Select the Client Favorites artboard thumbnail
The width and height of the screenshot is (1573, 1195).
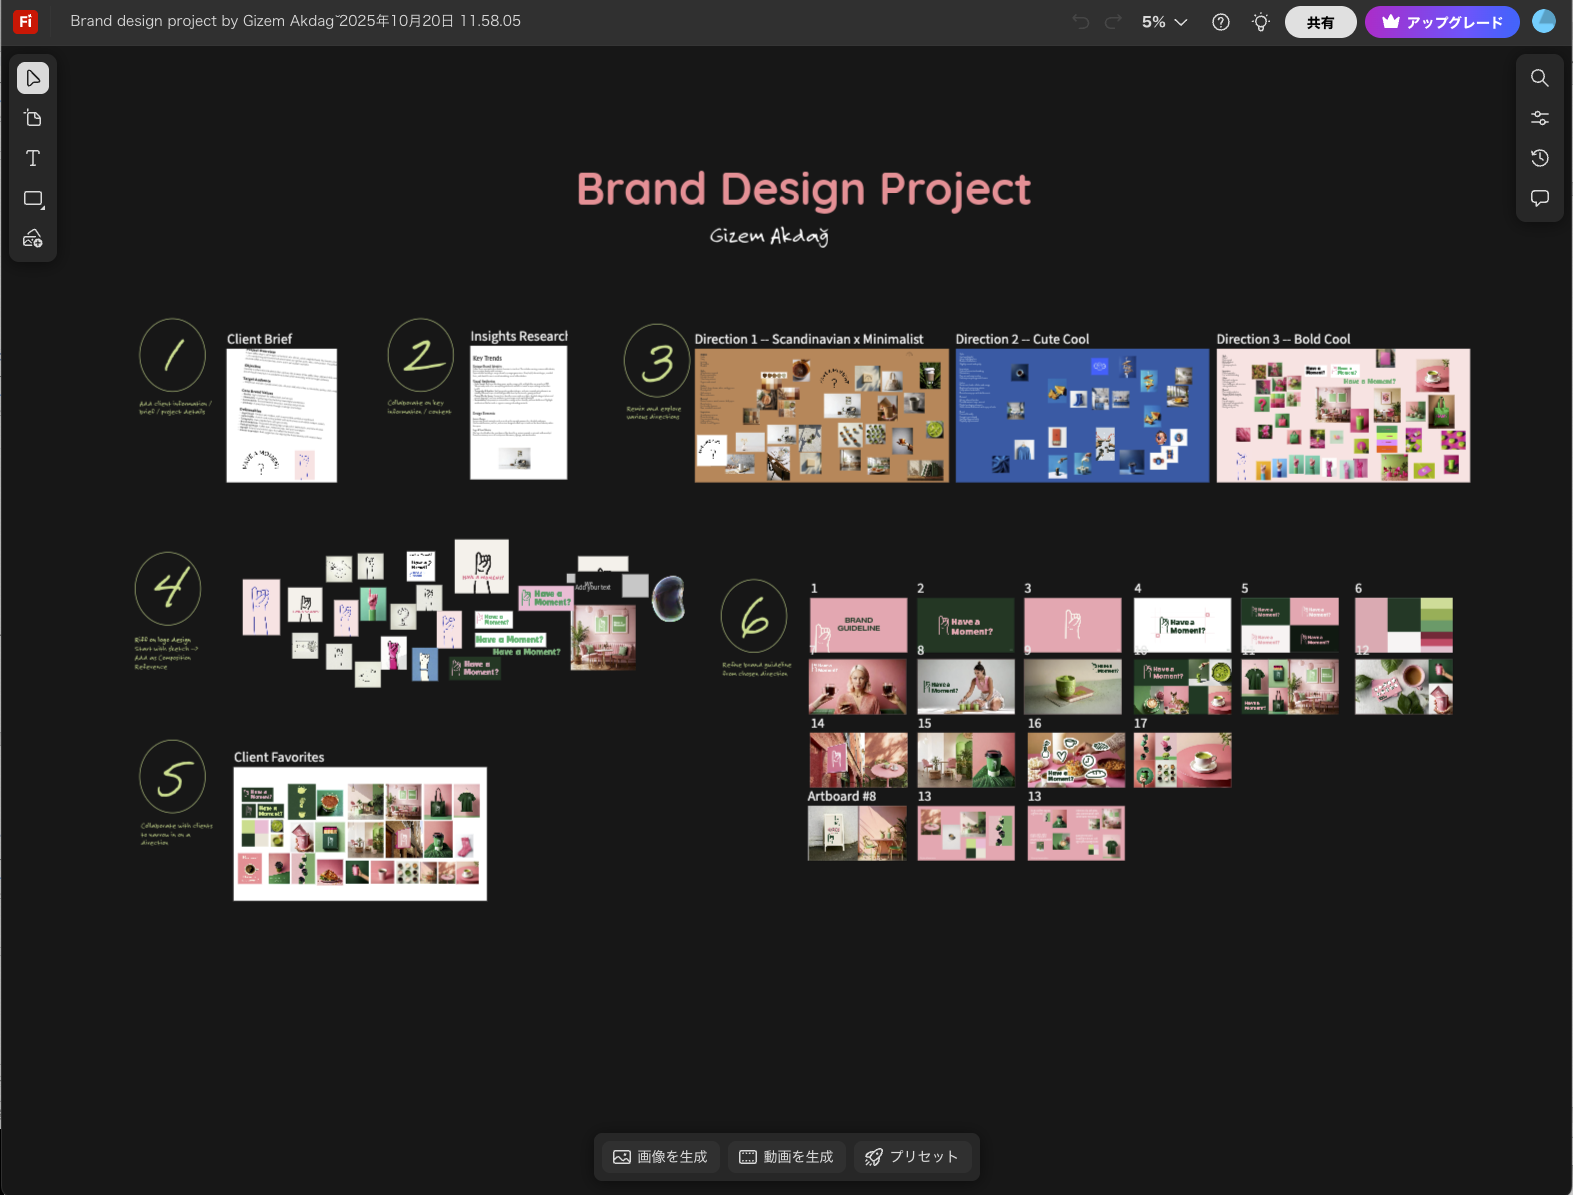360,833
